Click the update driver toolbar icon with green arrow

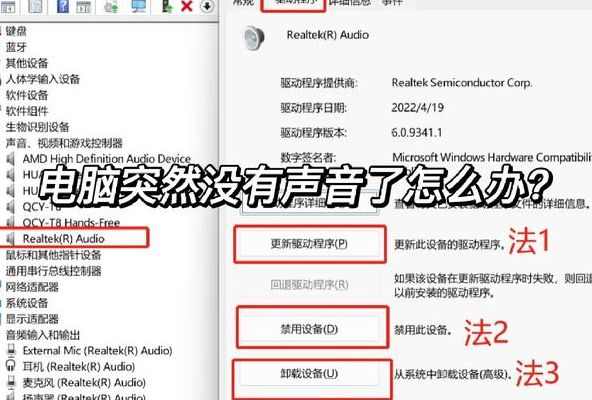pos(166,6)
